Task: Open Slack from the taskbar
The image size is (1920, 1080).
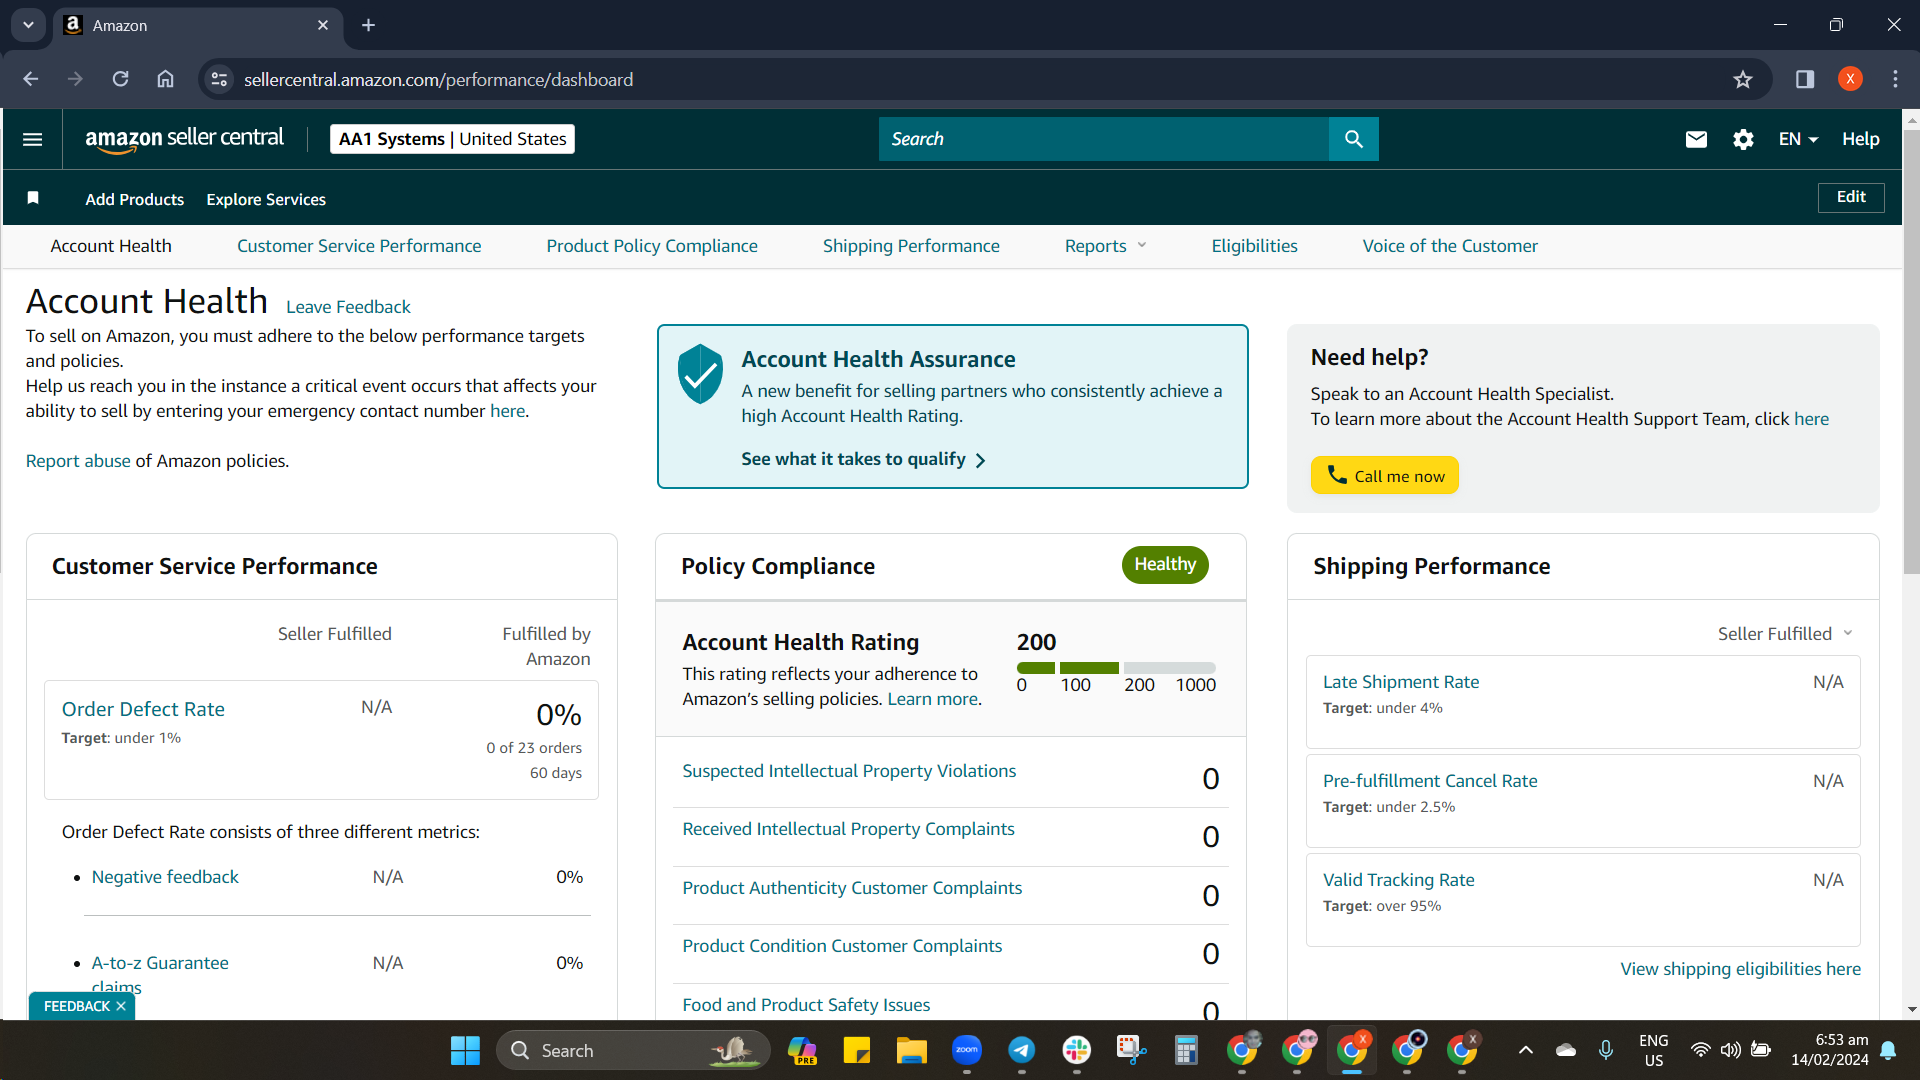Action: click(1076, 1050)
